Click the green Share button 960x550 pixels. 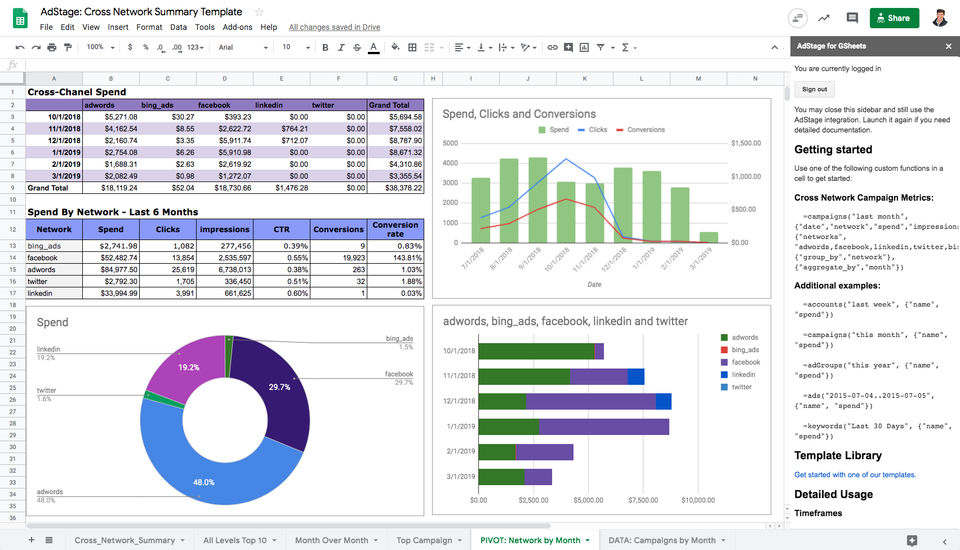pyautogui.click(x=894, y=18)
